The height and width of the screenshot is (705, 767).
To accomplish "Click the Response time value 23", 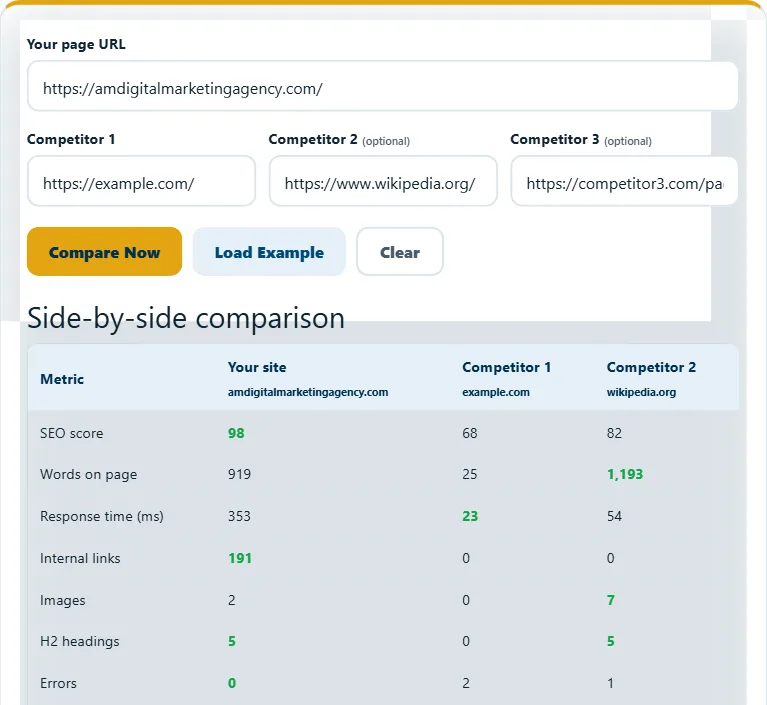I will 470,517.
